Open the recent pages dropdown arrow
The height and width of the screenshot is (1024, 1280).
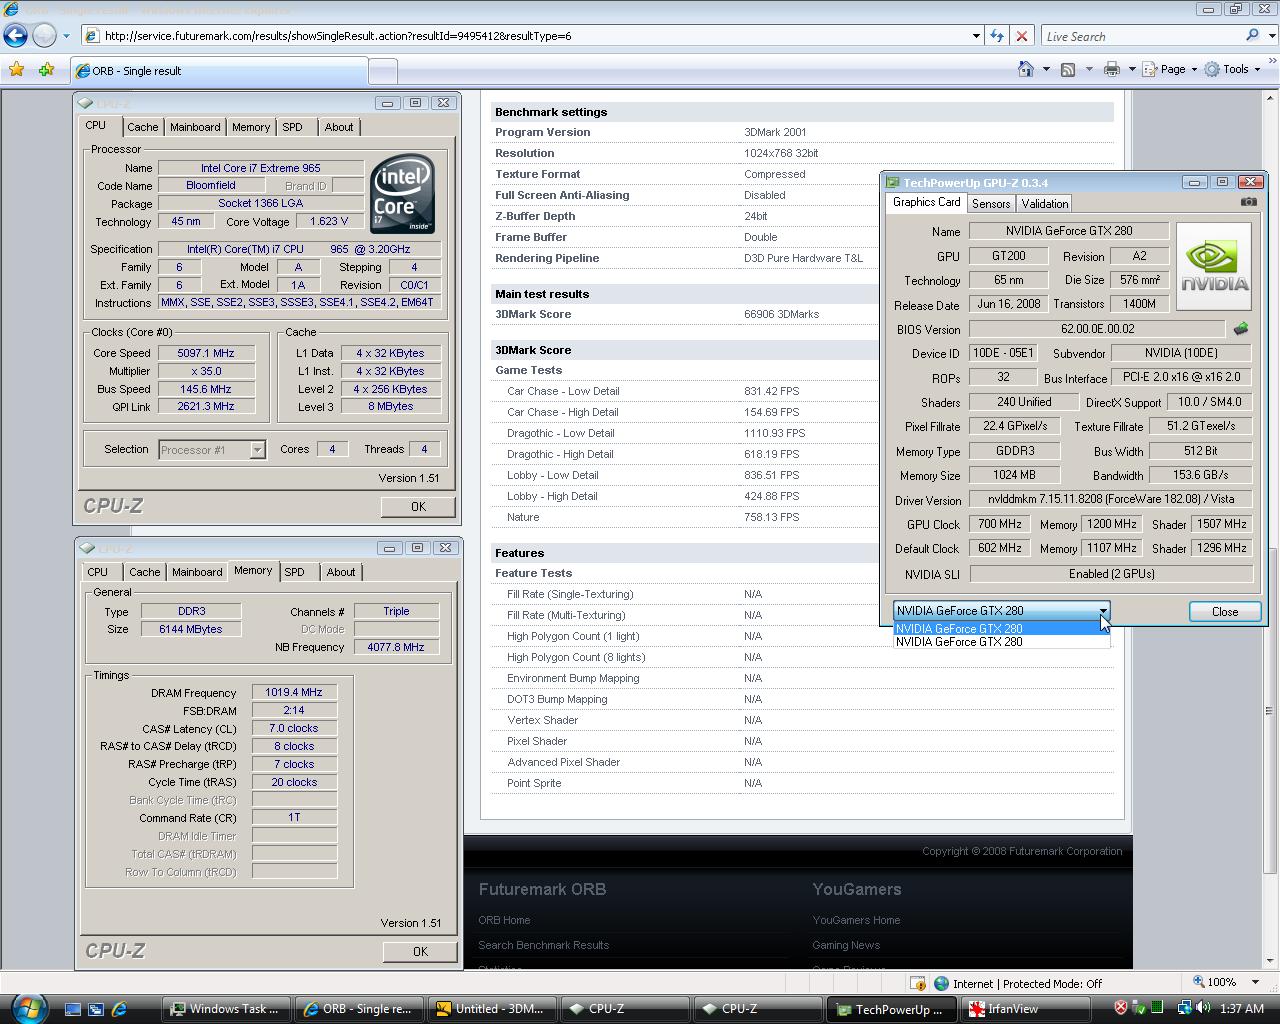pyautogui.click(x=66, y=36)
